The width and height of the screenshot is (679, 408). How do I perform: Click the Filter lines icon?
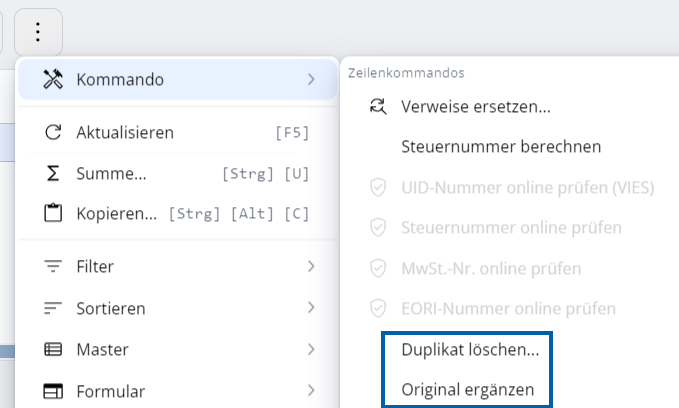(x=53, y=267)
